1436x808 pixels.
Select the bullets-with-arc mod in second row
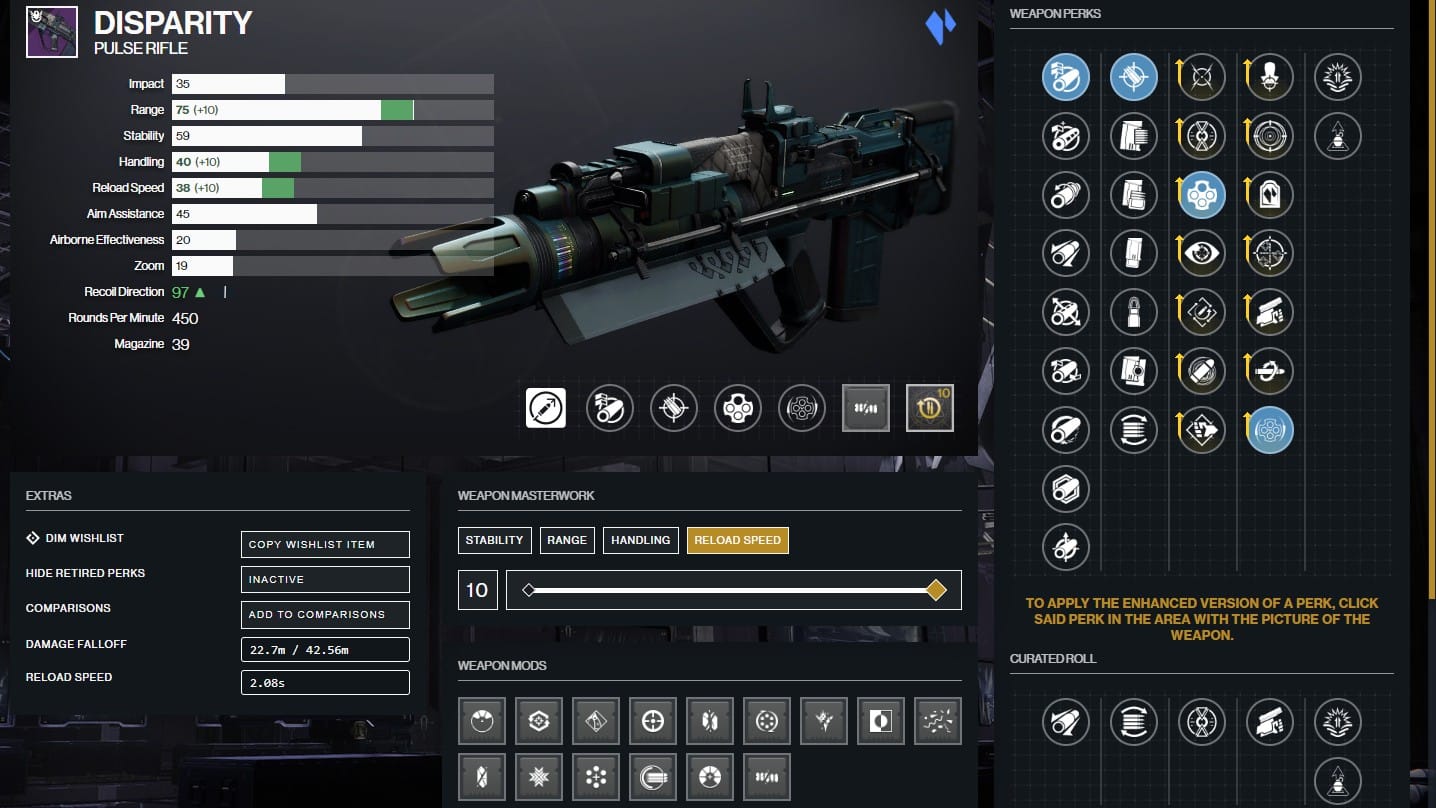coord(653,776)
